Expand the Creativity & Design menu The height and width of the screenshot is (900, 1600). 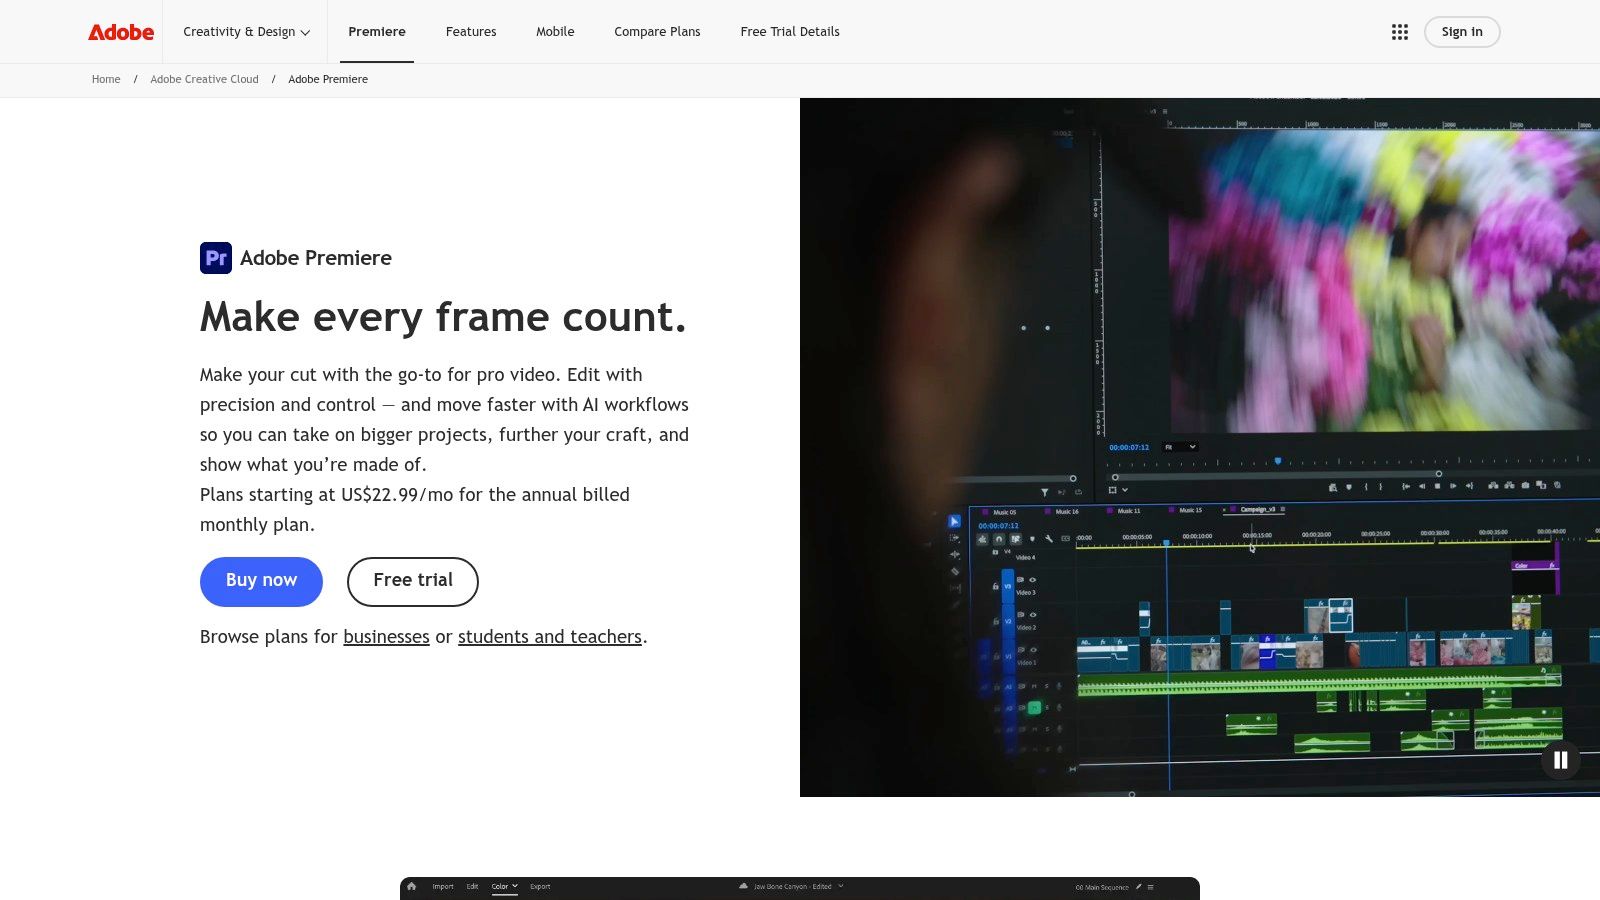pyautogui.click(x=246, y=32)
